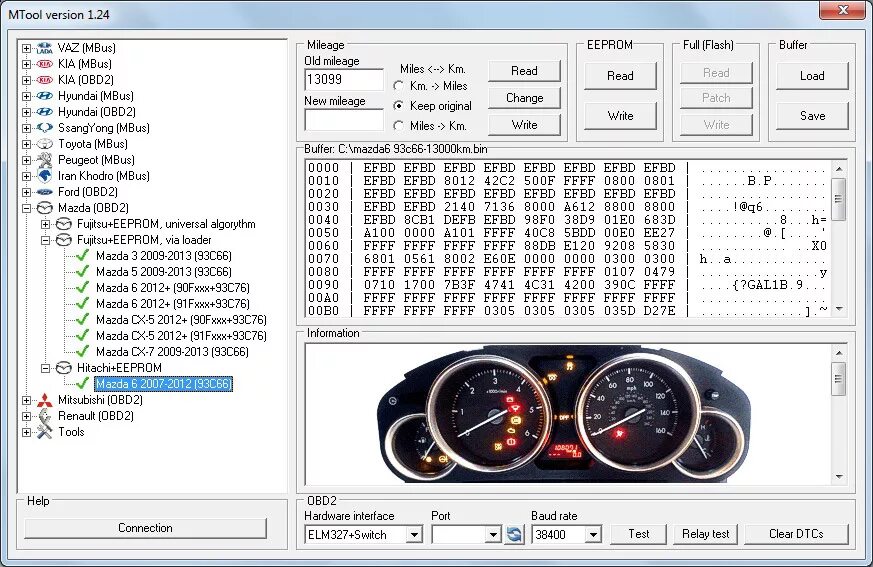
Task: Open the Hardware interface dropdown
Action: tap(414, 535)
